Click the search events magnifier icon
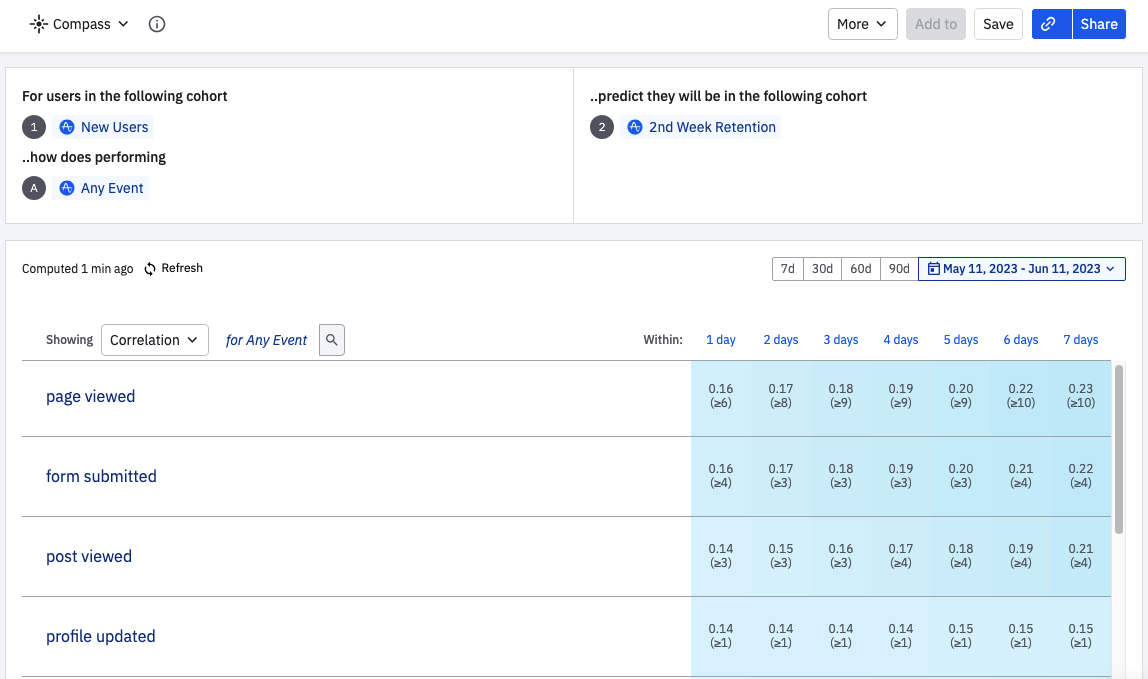1148x679 pixels. pyautogui.click(x=332, y=340)
